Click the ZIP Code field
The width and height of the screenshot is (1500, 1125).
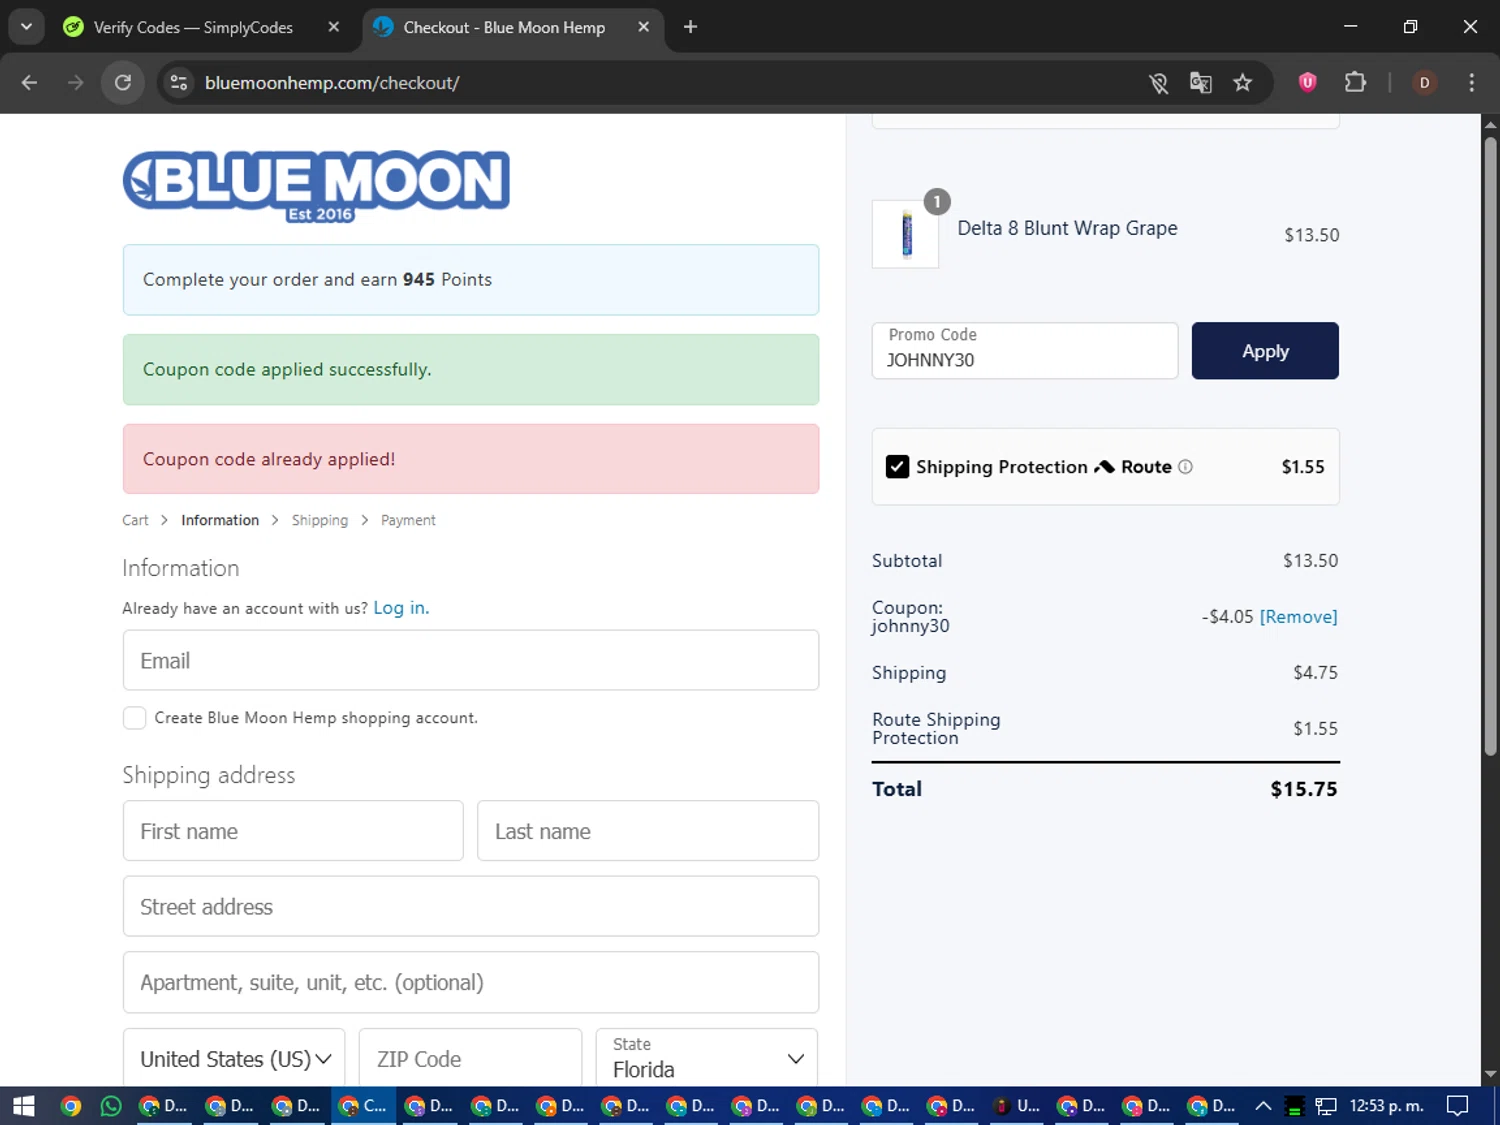470,1058
